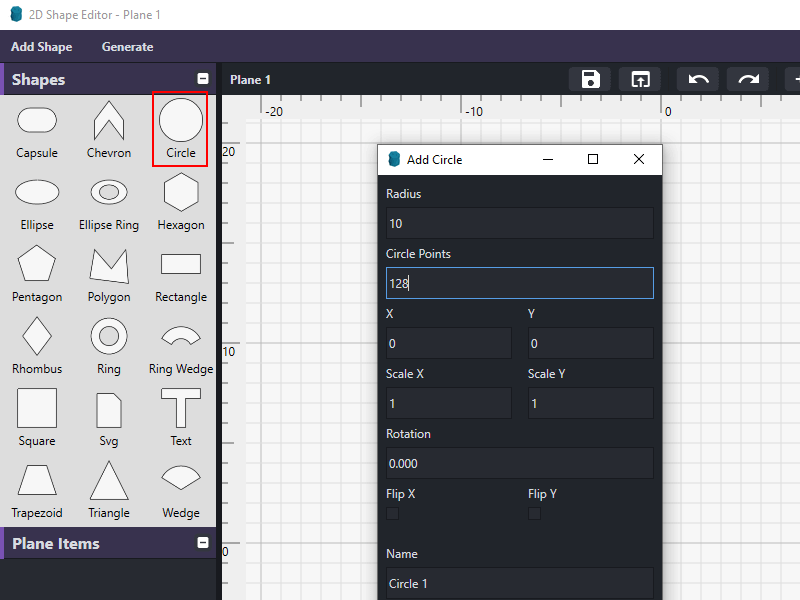800x600 pixels.
Task: Select the Trapezoid shape
Action: click(37, 491)
